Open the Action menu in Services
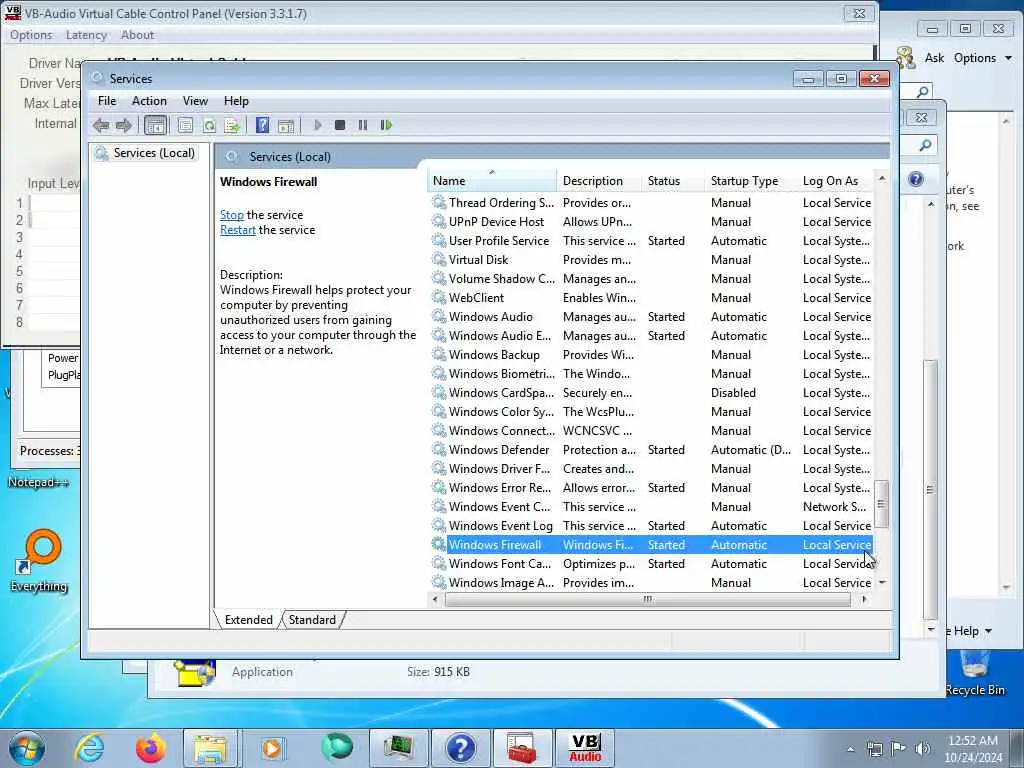The image size is (1024, 768). point(149,101)
